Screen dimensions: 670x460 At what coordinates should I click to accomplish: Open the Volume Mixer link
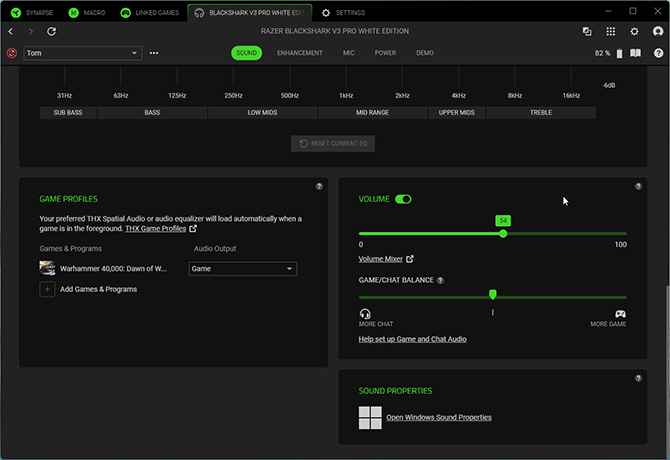pyautogui.click(x=380, y=259)
